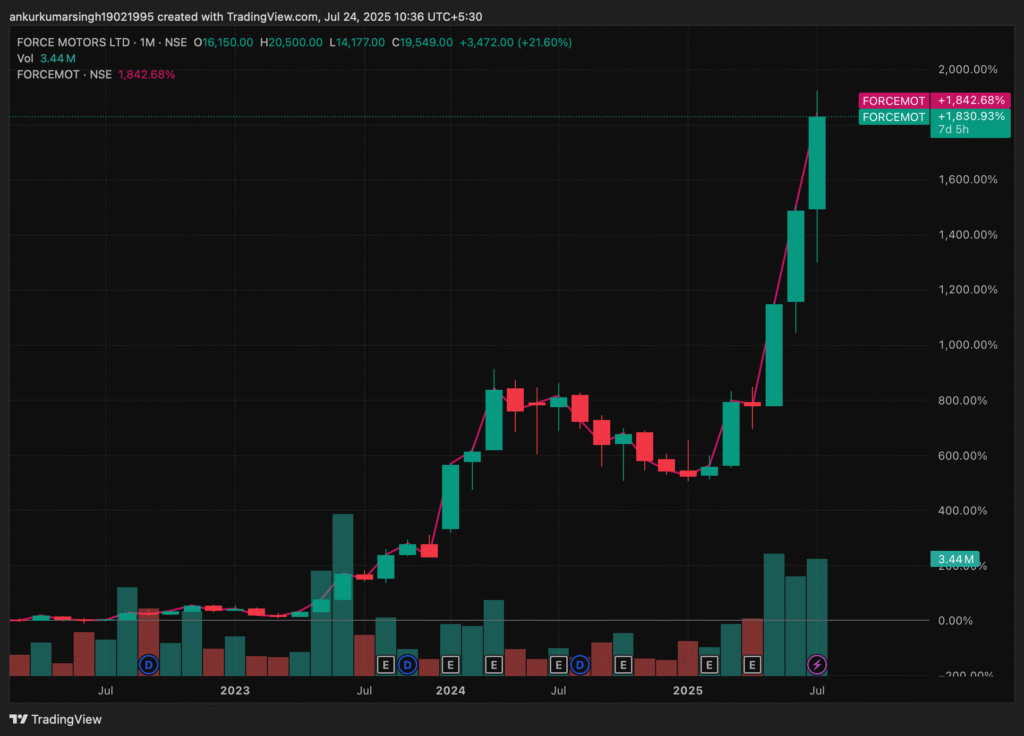Select the FORCE MOTORS LTD · 1M · NSE title
The image size is (1024, 736).
coord(102,42)
